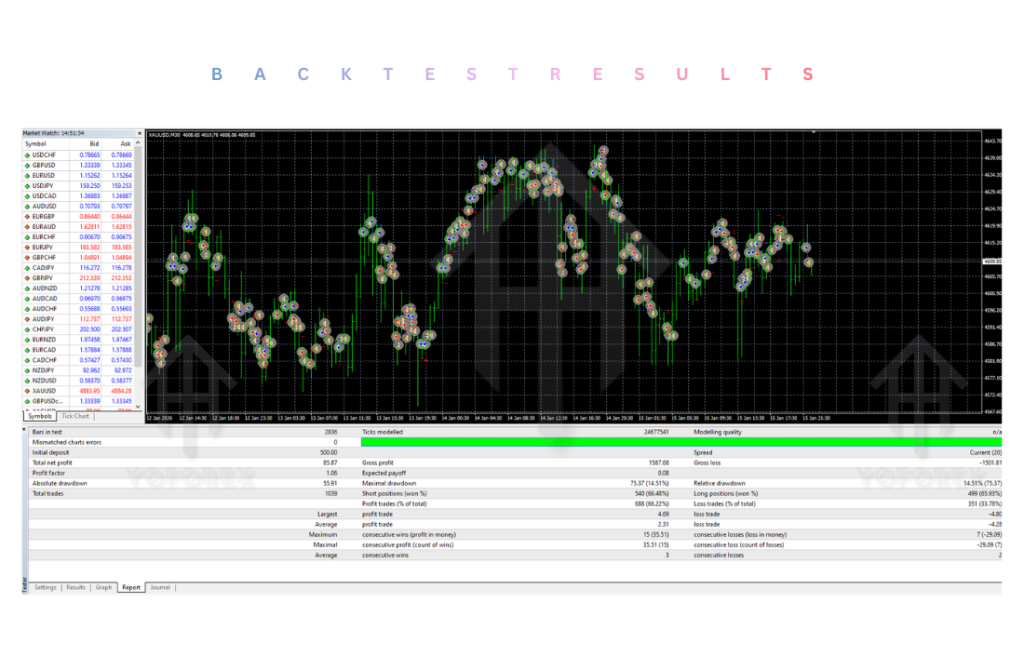Screen dimensions: 1024x670
Task: Open the Results tab in Tester
Action: click(x=76, y=587)
